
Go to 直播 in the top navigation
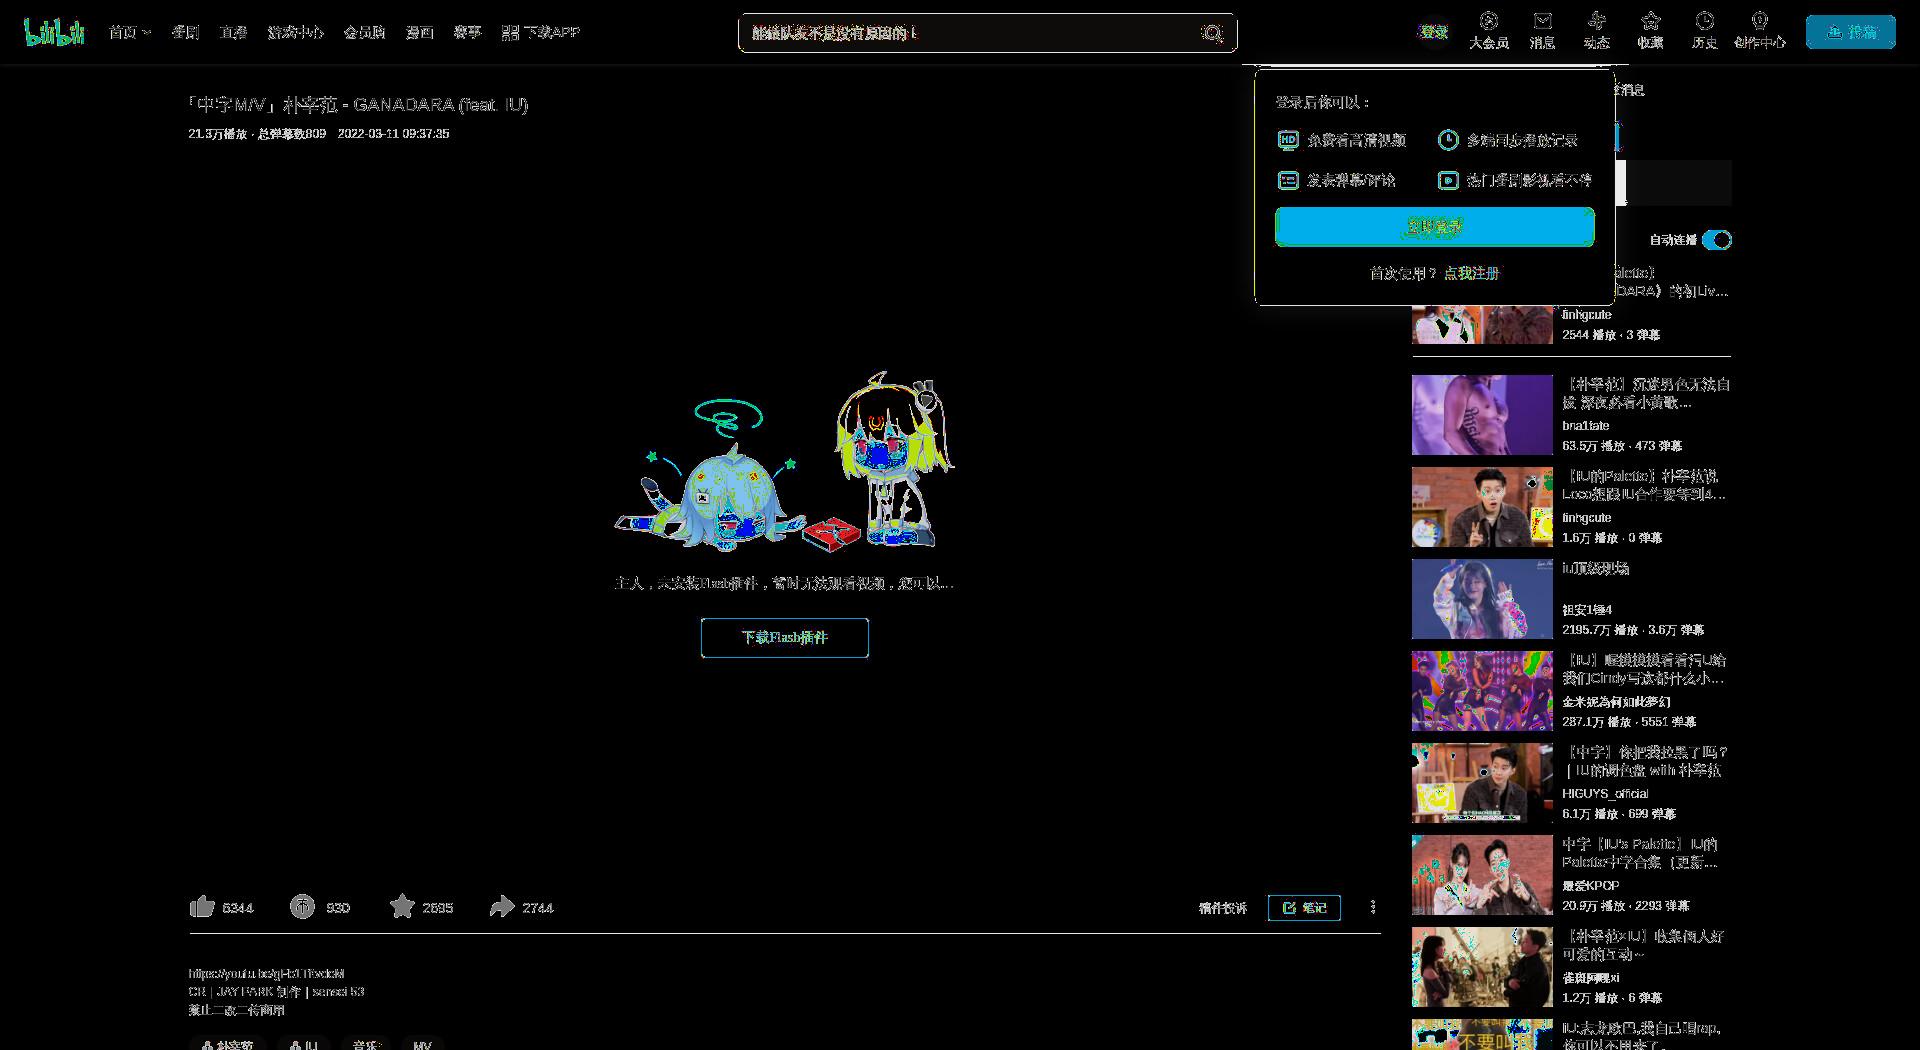pyautogui.click(x=233, y=33)
